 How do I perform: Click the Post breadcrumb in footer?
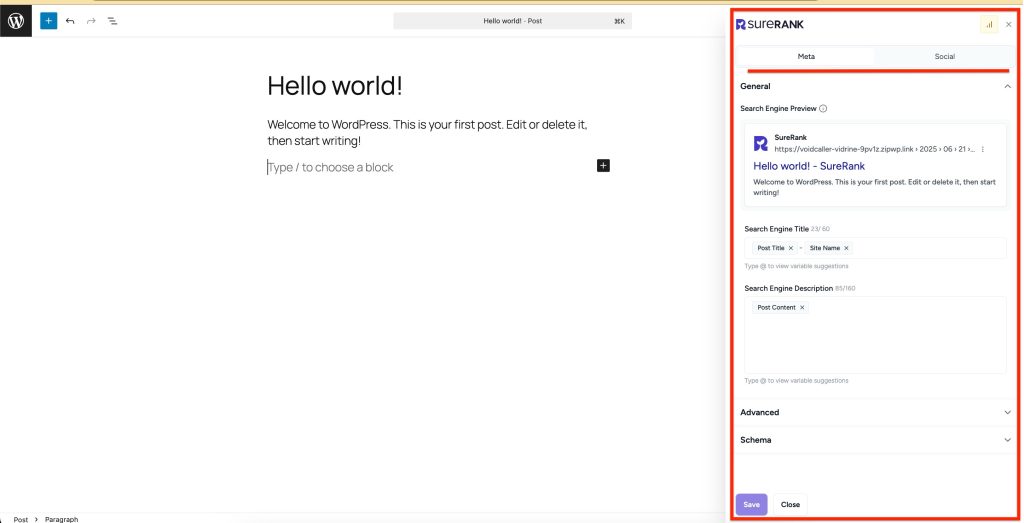pos(21,520)
